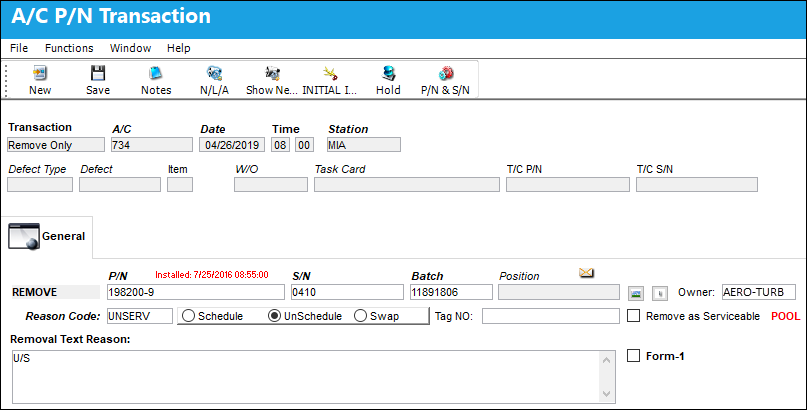Click the Tag NO input field
The height and width of the screenshot is (410, 807).
pos(551,316)
